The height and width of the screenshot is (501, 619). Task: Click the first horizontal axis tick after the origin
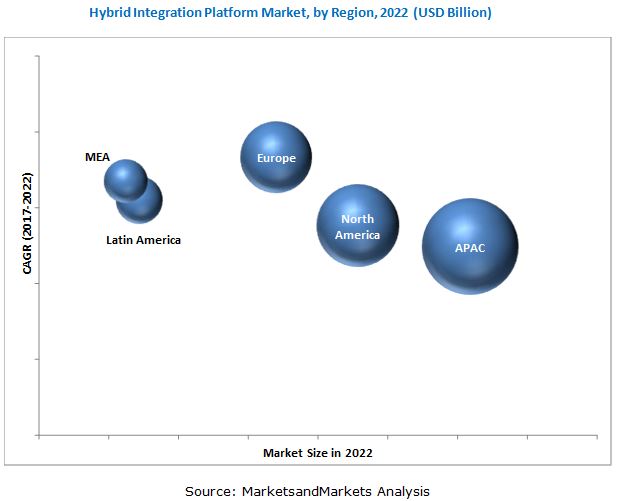(x=108, y=436)
